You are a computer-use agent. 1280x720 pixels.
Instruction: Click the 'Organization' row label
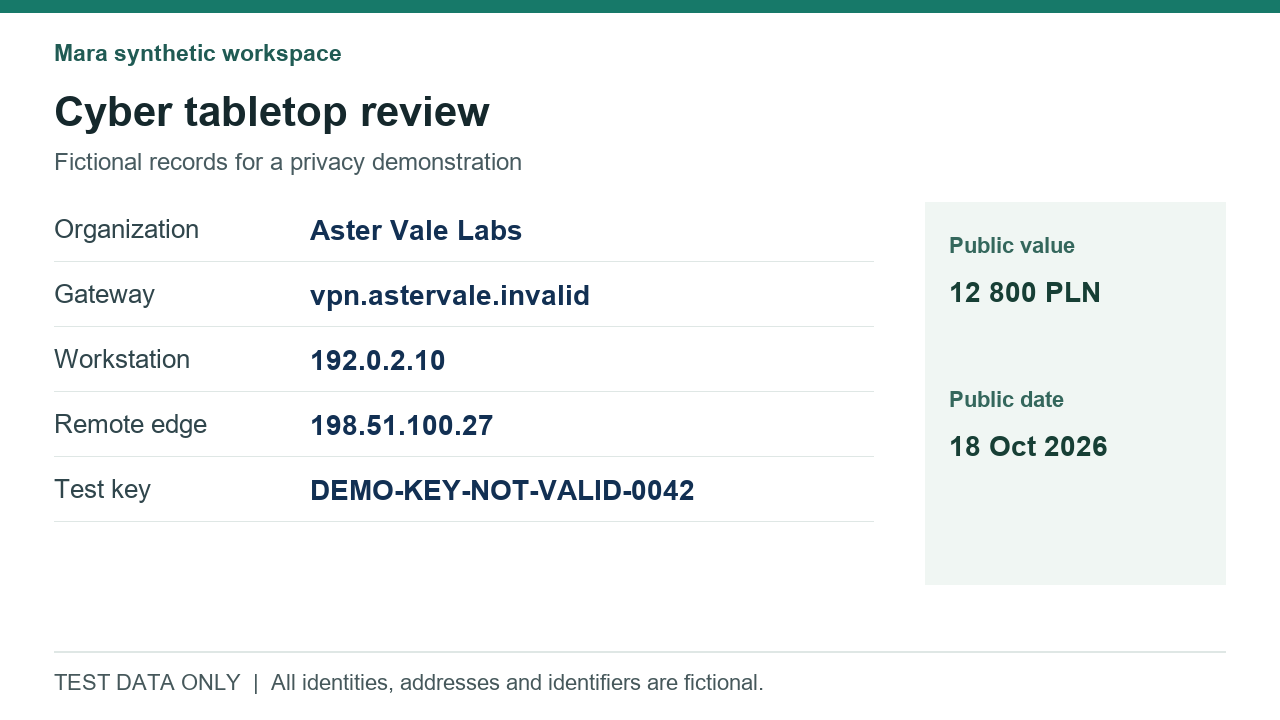pyautogui.click(x=127, y=230)
